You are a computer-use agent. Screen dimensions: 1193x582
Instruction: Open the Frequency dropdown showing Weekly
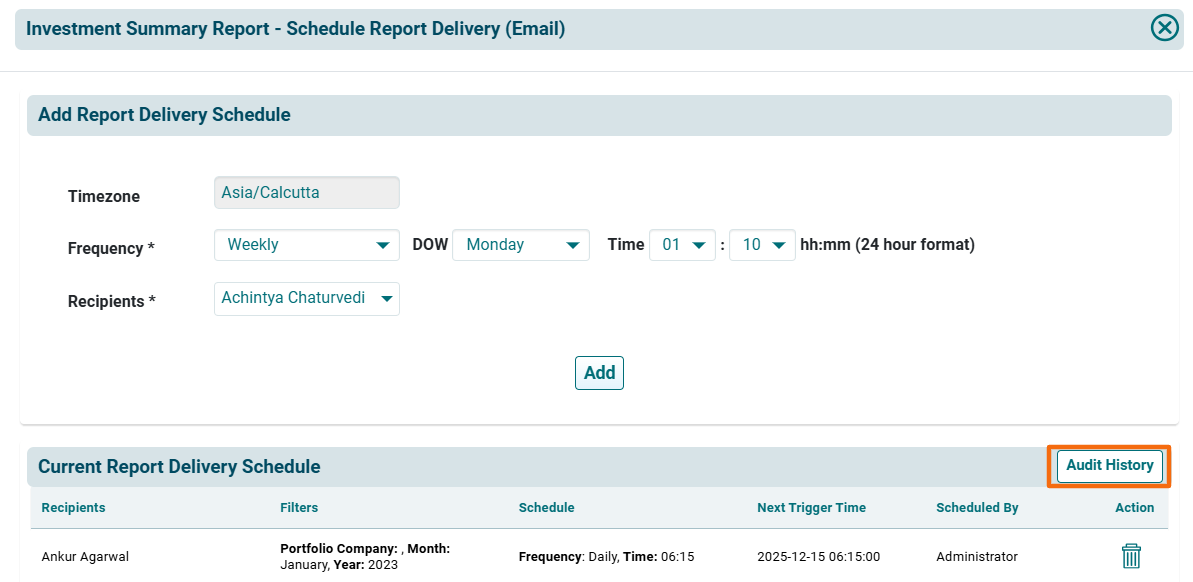[x=307, y=245]
